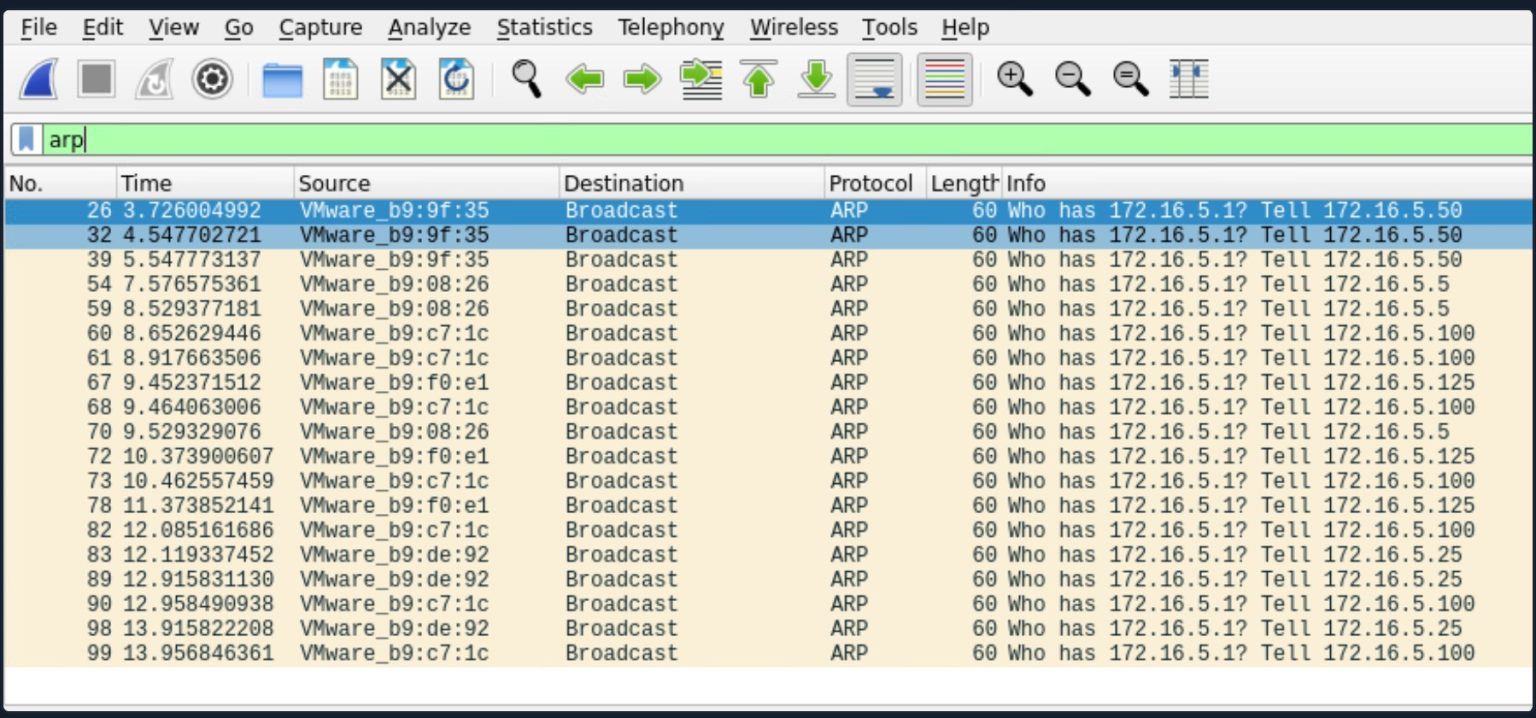Save the capture file icon
The image size is (1536, 718).
341,79
